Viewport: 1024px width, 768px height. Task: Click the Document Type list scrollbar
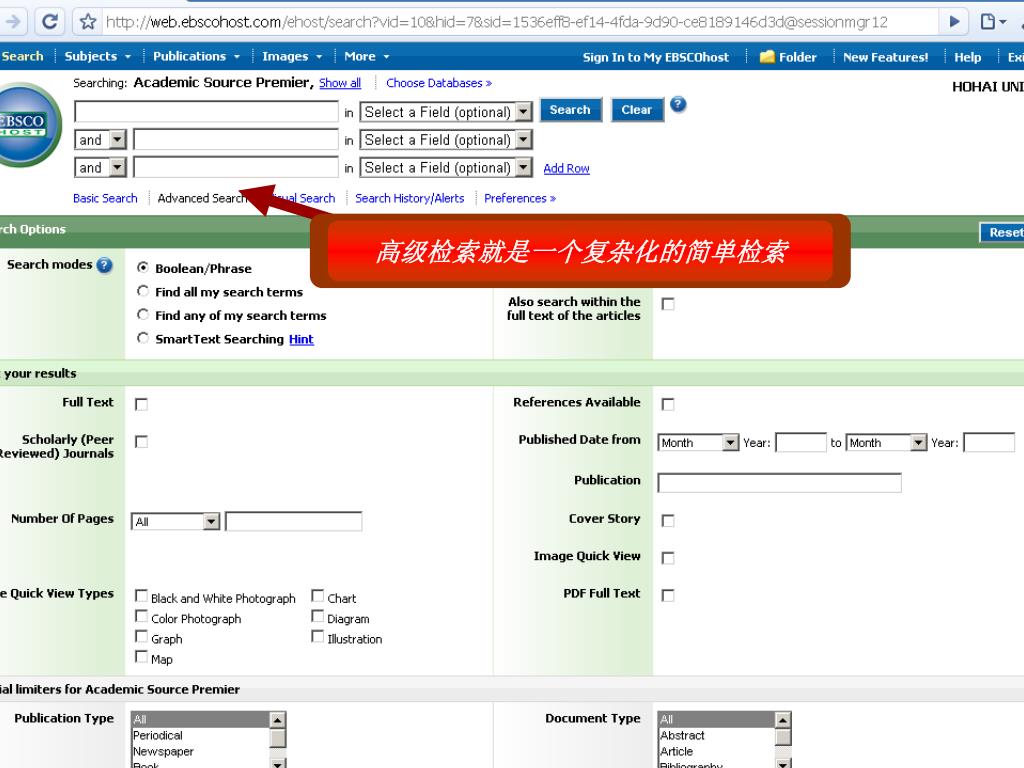(783, 740)
